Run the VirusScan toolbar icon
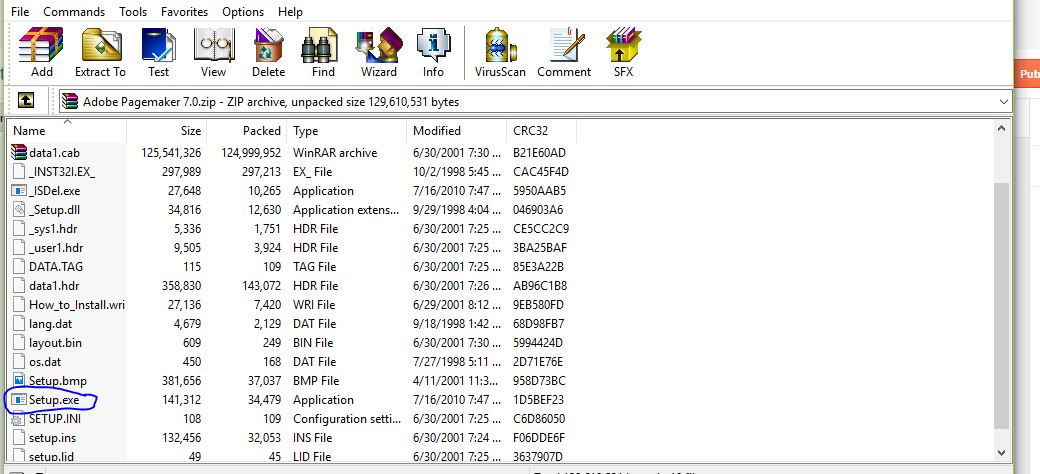The image size is (1040, 474). point(500,52)
